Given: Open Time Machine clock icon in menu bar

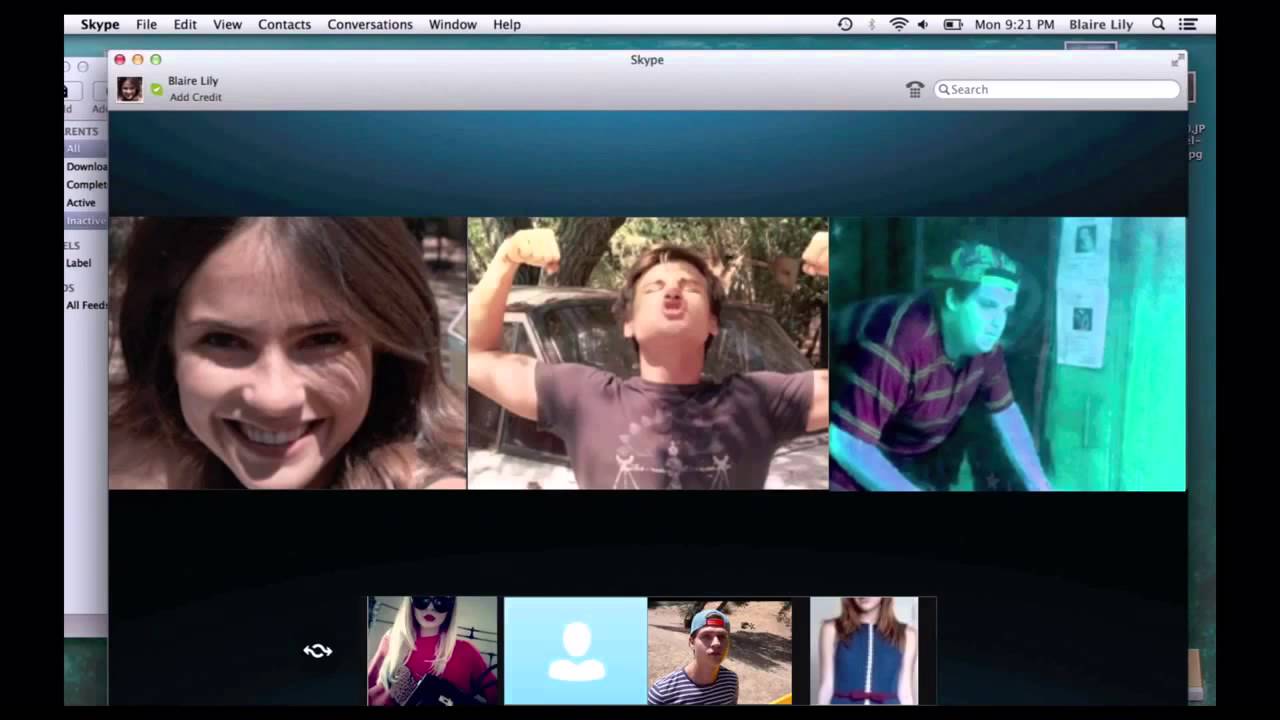Looking at the screenshot, I should click(x=845, y=24).
